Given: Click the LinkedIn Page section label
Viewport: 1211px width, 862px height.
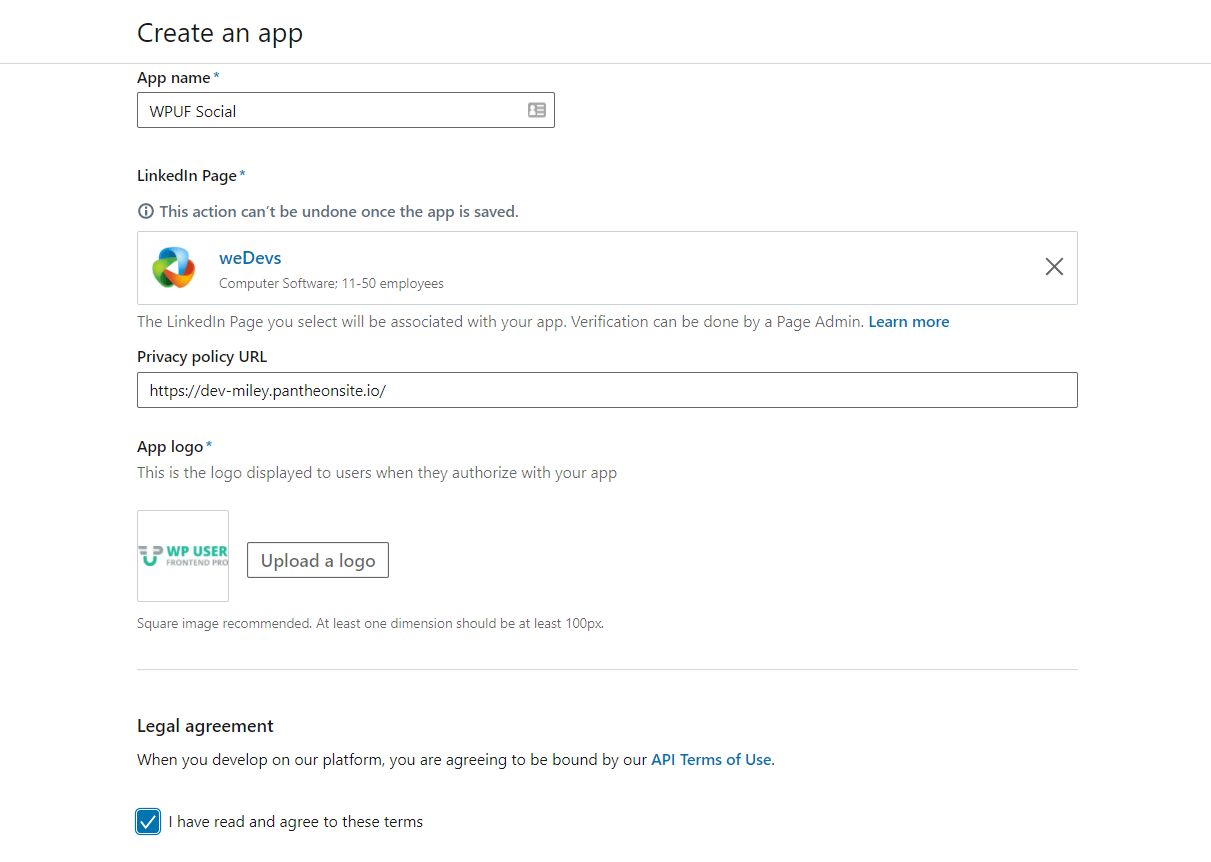Looking at the screenshot, I should (x=183, y=174).
